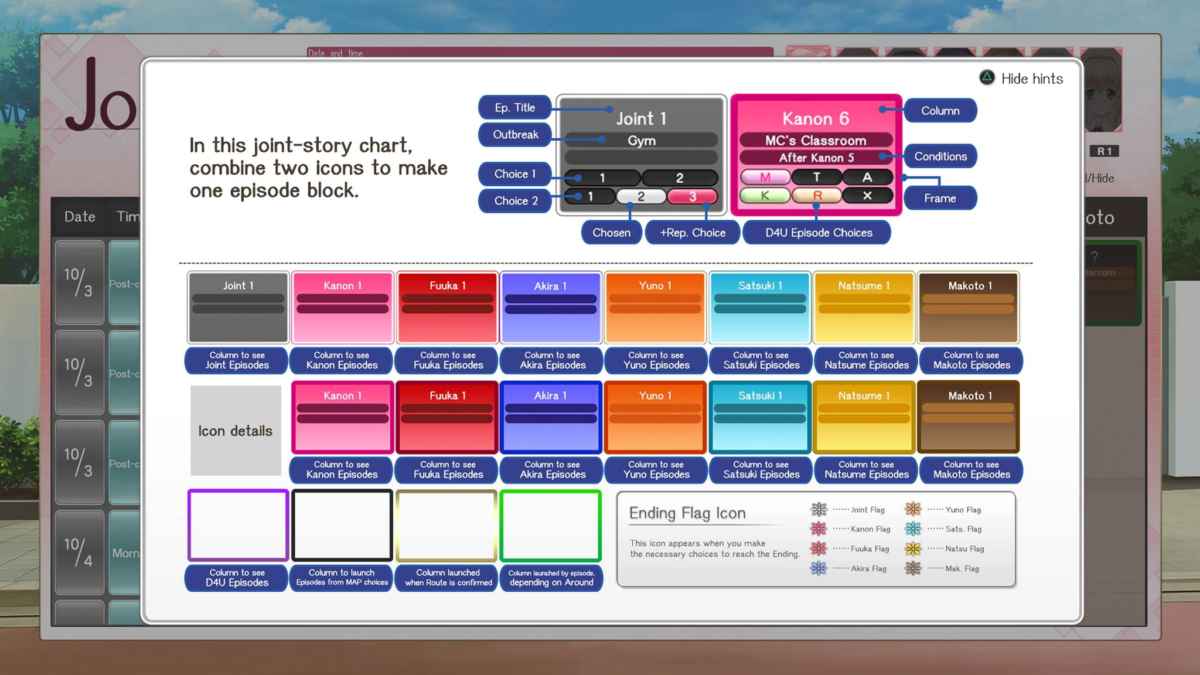Click the Natsume 1 column icon

[864, 305]
